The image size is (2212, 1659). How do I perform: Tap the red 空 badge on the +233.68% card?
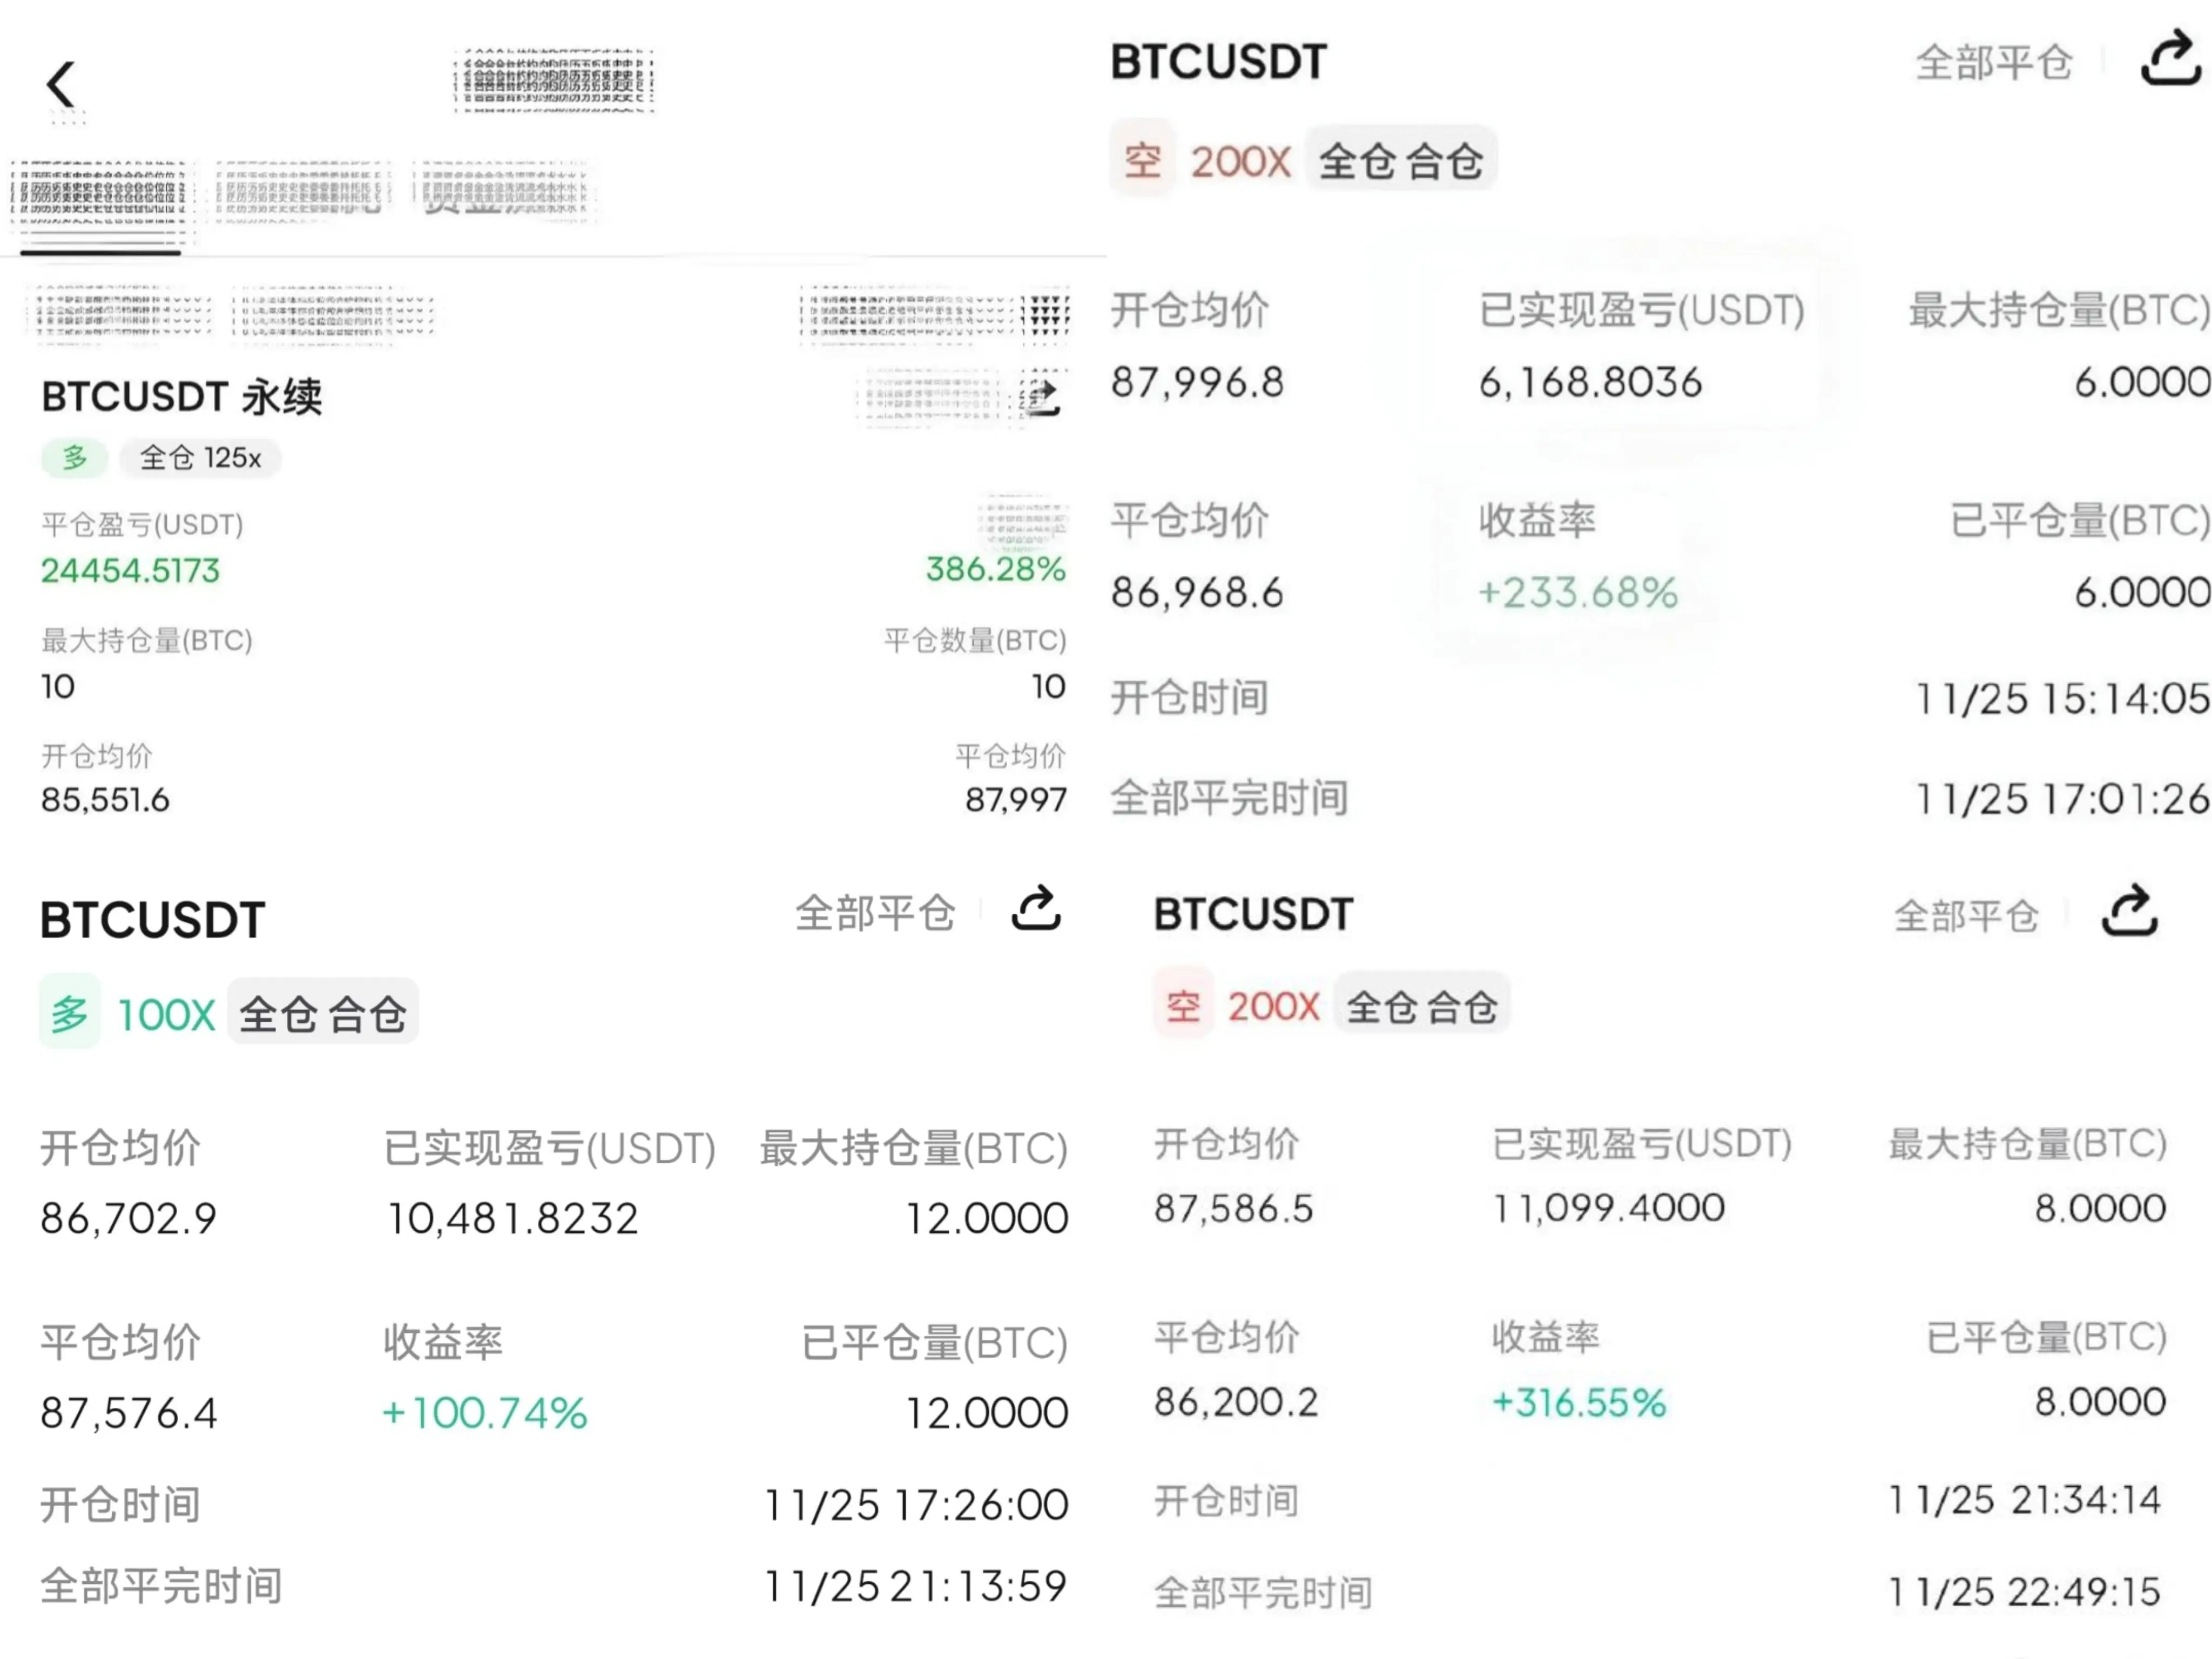tap(1143, 159)
